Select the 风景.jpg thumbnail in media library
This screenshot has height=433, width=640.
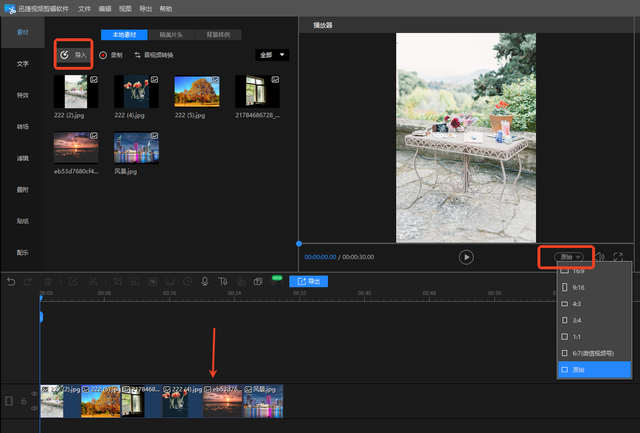pos(136,147)
